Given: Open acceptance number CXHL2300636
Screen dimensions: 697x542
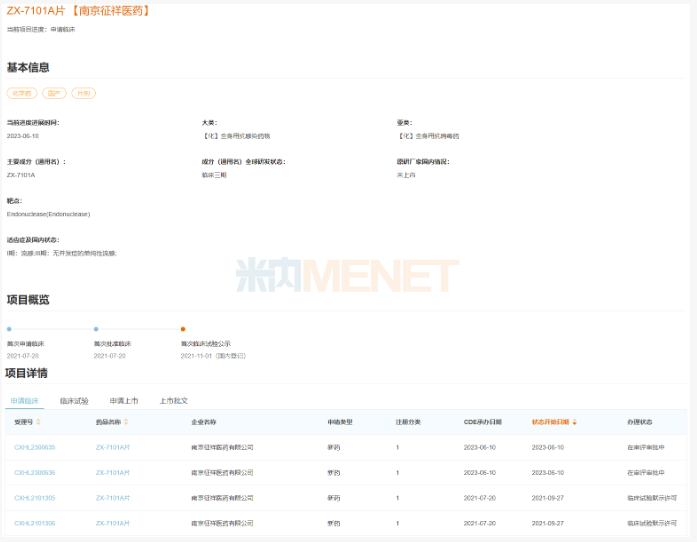Looking at the screenshot, I should tap(35, 473).
